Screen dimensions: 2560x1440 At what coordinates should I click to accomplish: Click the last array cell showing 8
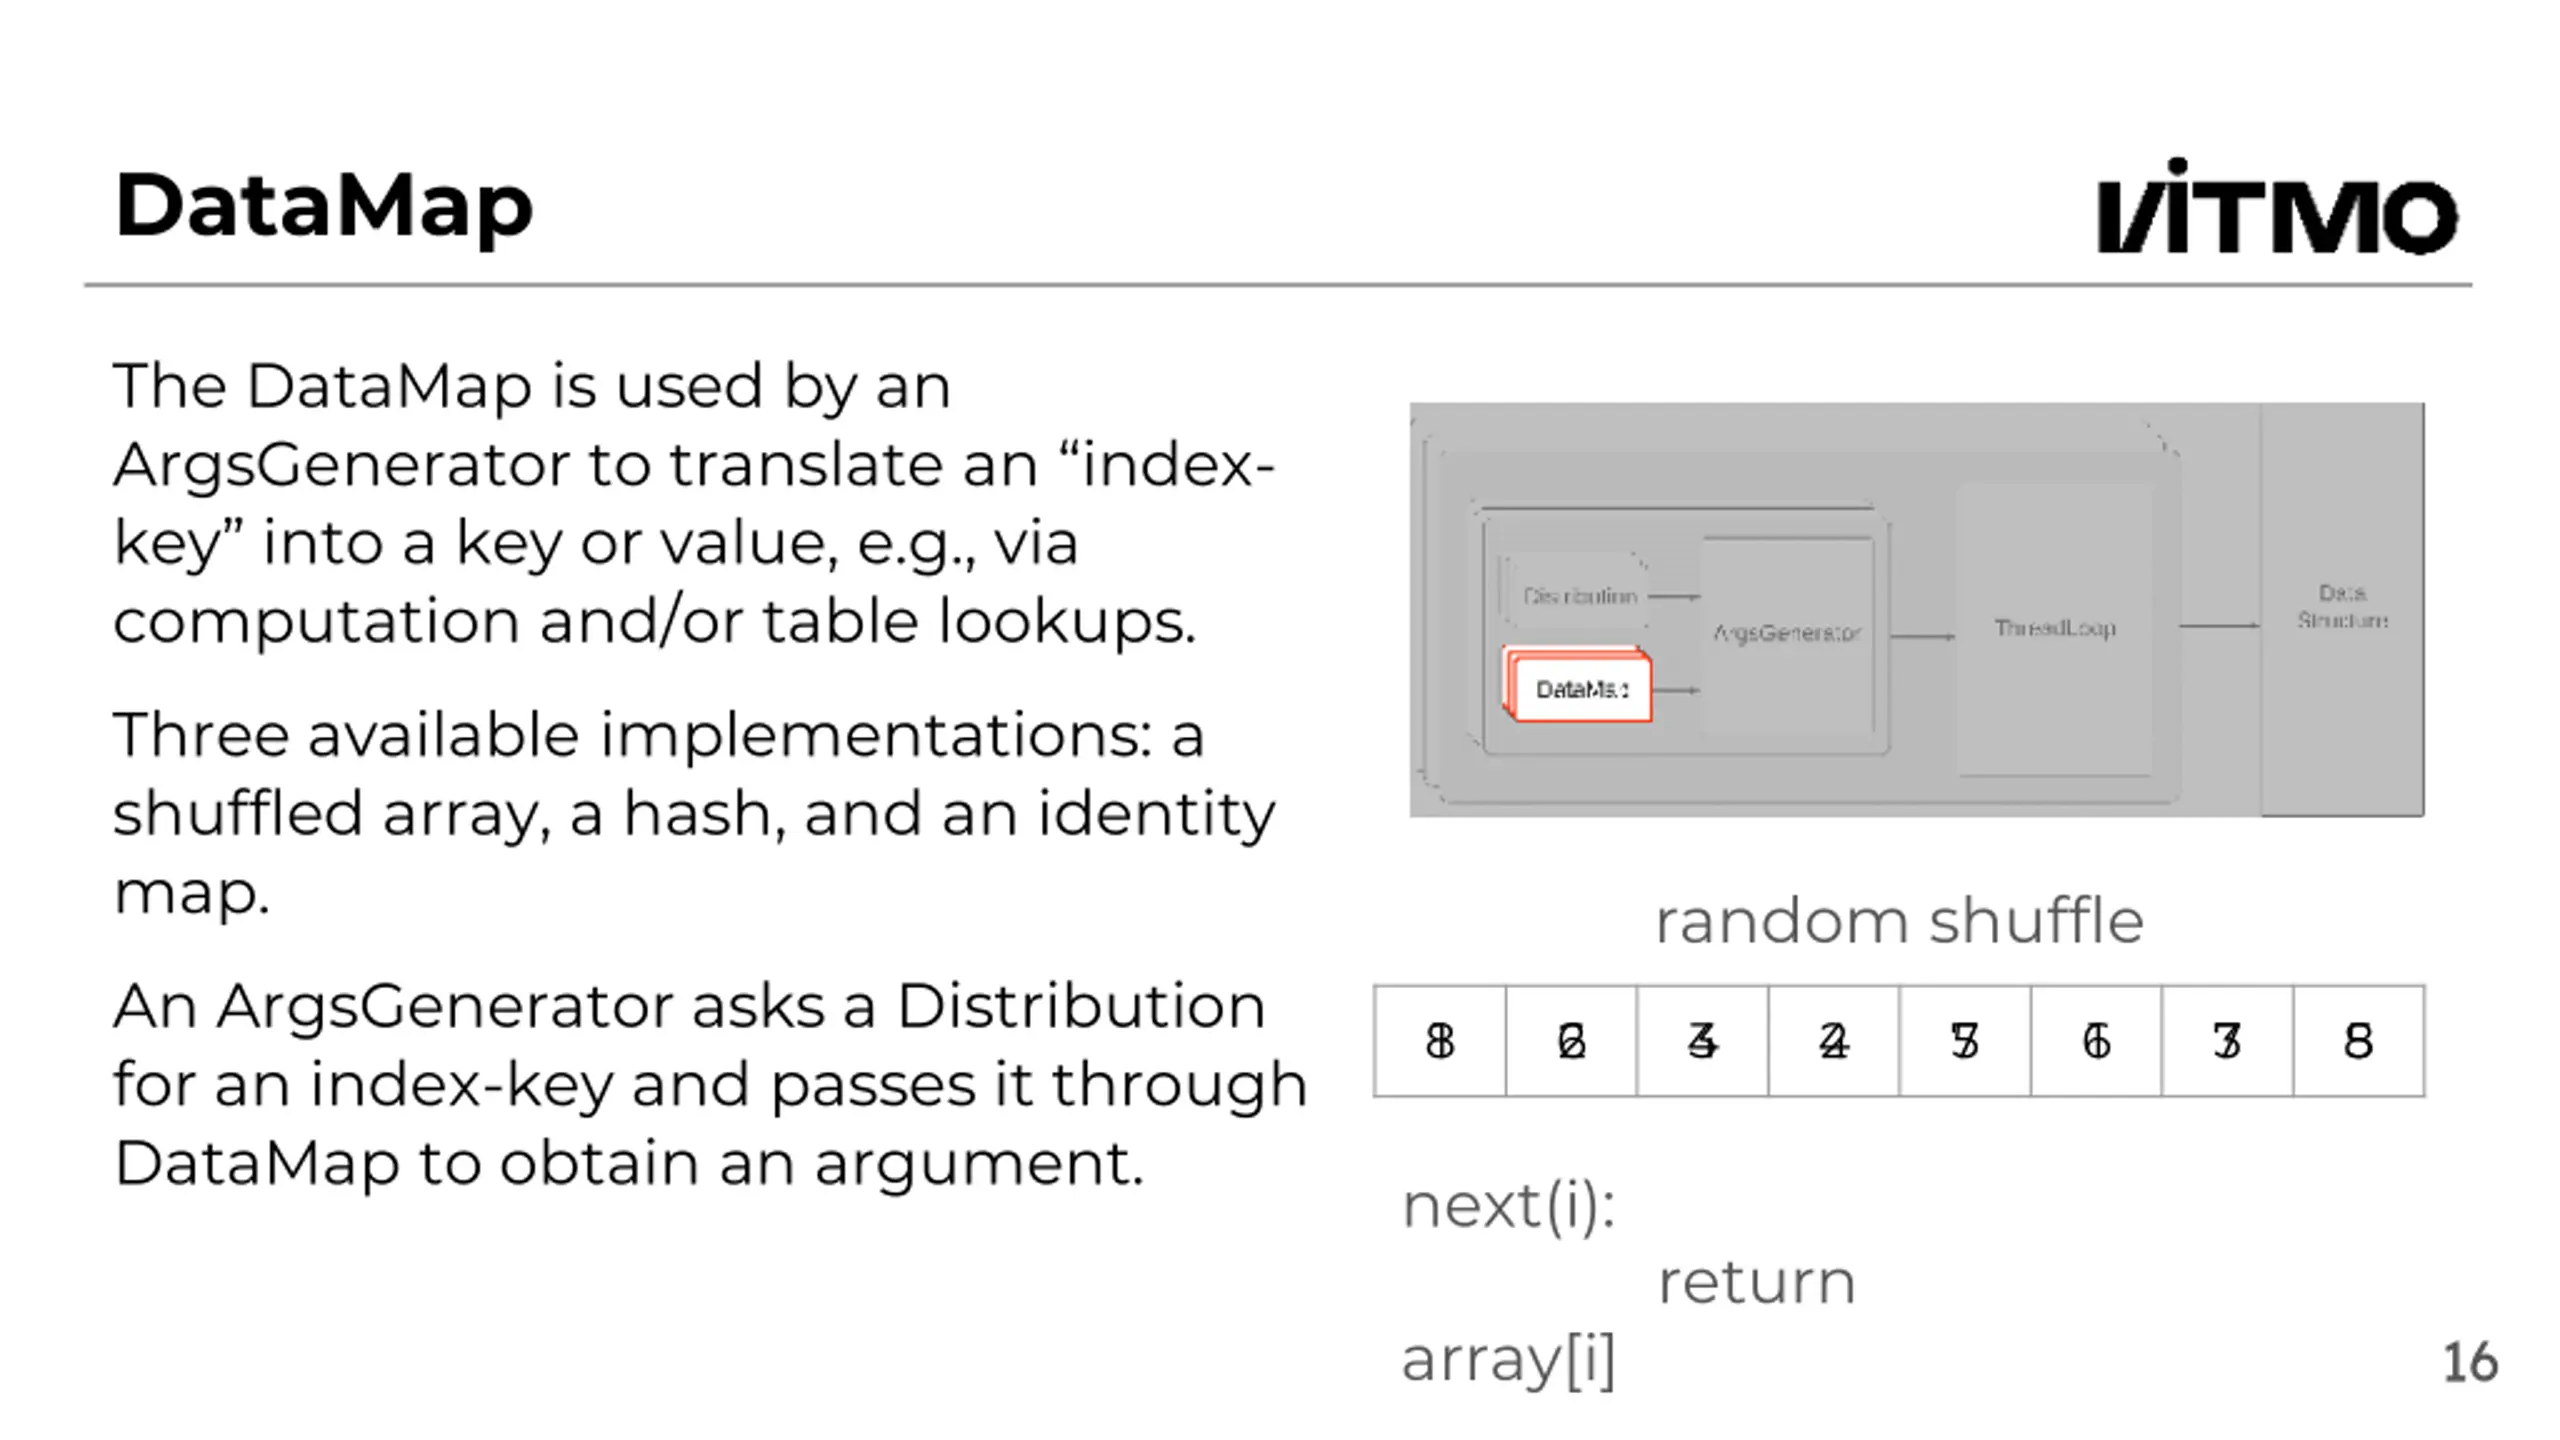tap(2358, 1041)
